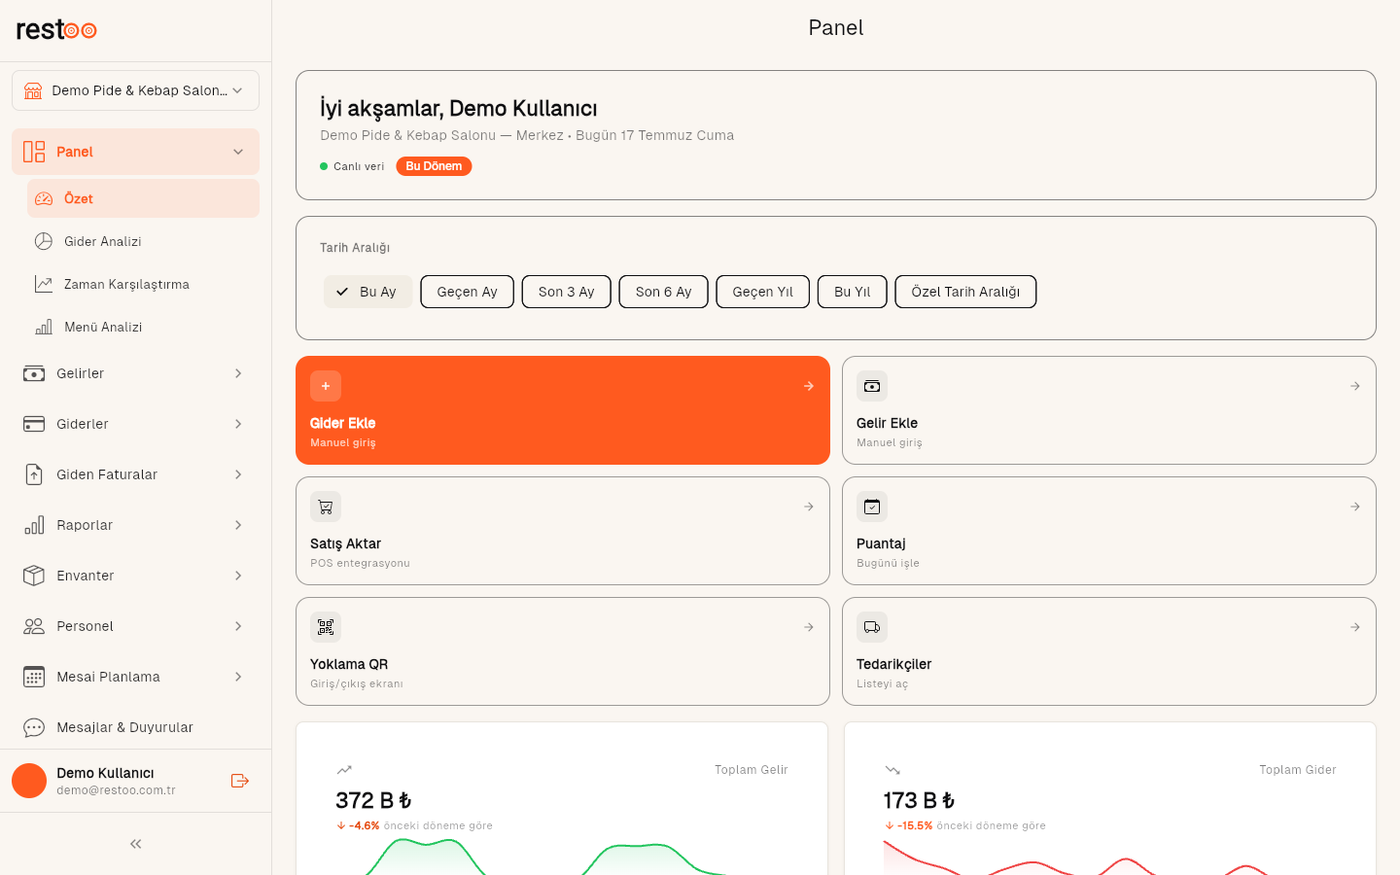Click the arrow on the Gelir Ekle card

1355,386
